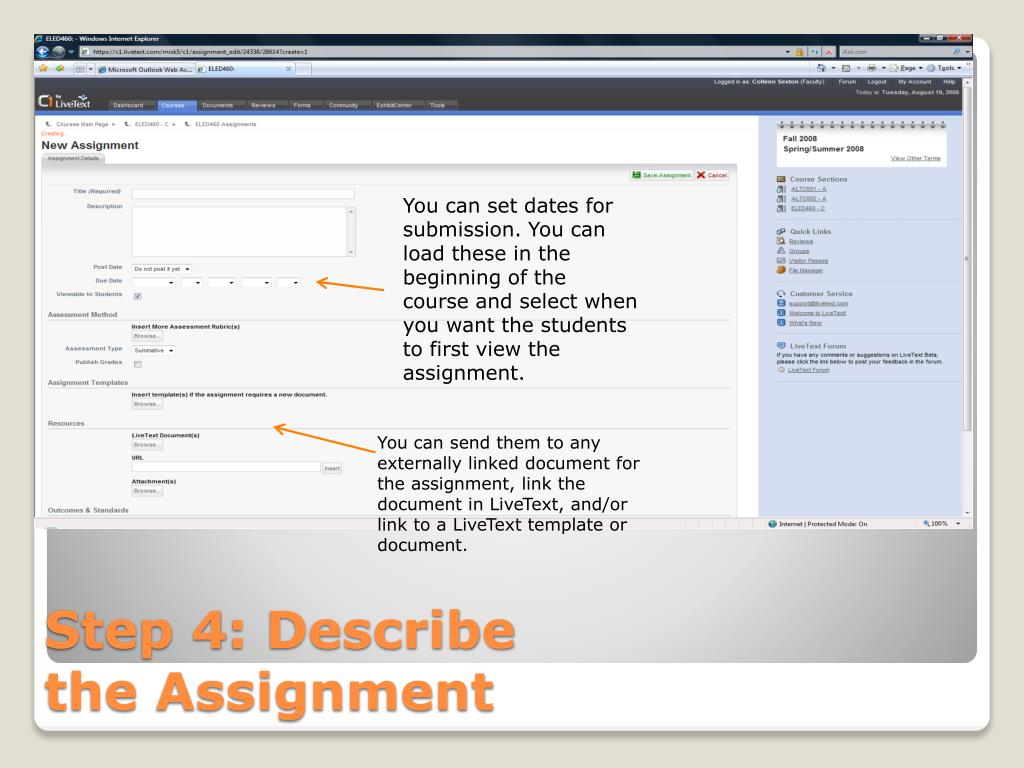Click the Courses Main Page breadcrumb
This screenshot has height=768, width=1024.
pos(82,124)
